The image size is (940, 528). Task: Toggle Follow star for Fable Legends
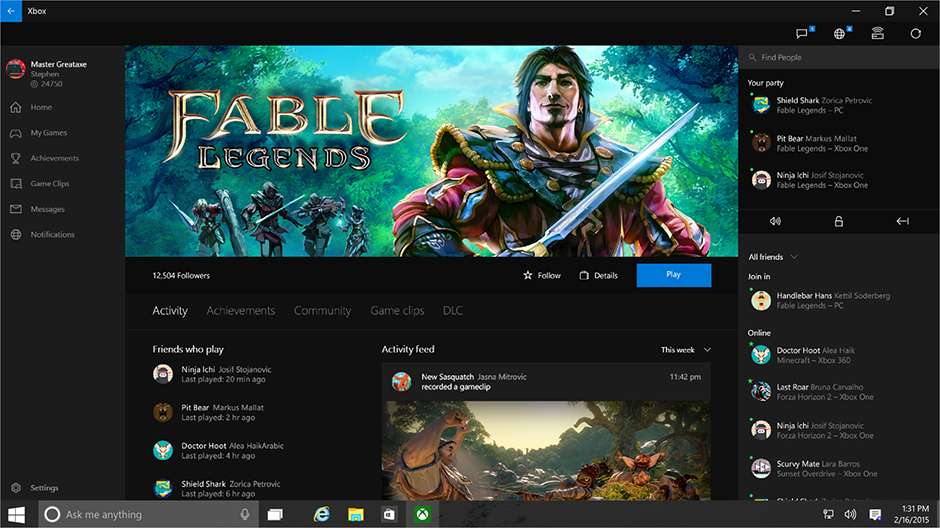point(542,275)
